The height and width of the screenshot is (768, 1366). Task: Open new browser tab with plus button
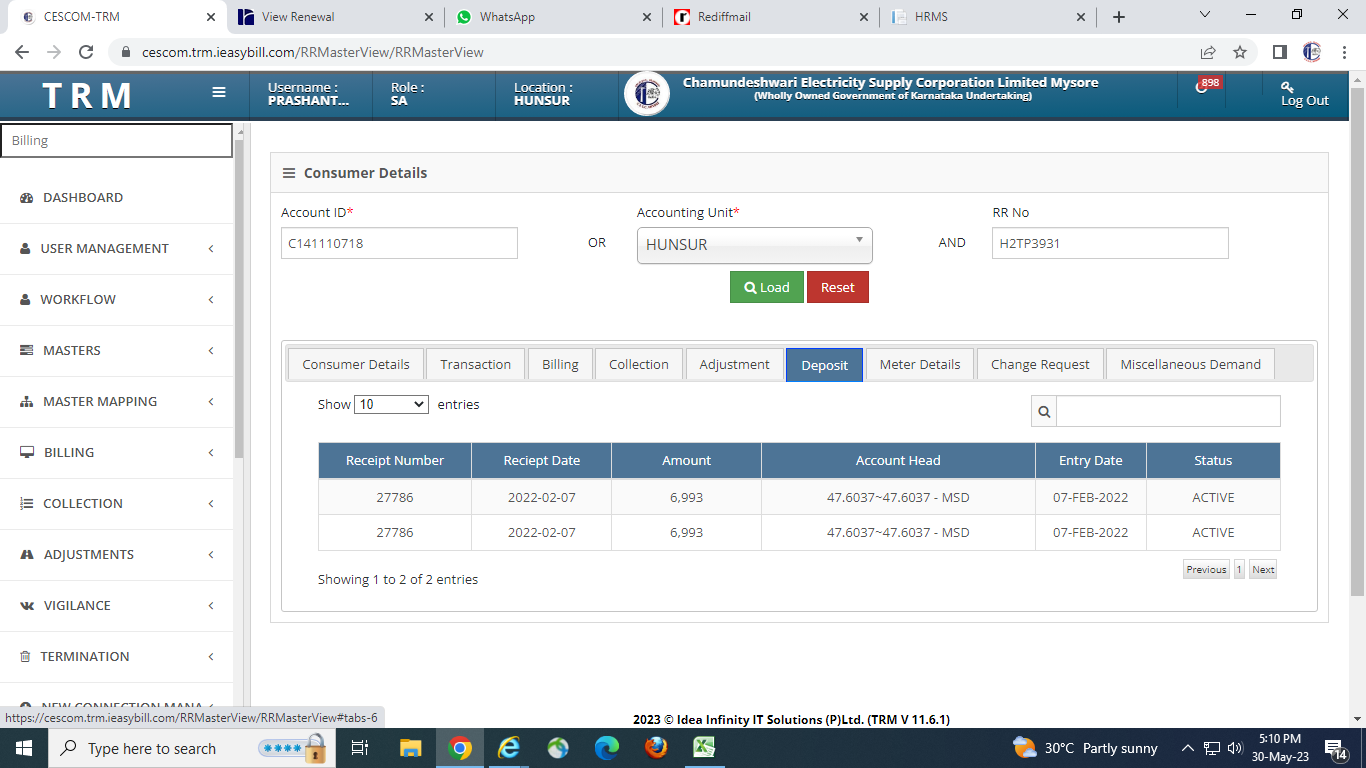click(1119, 17)
